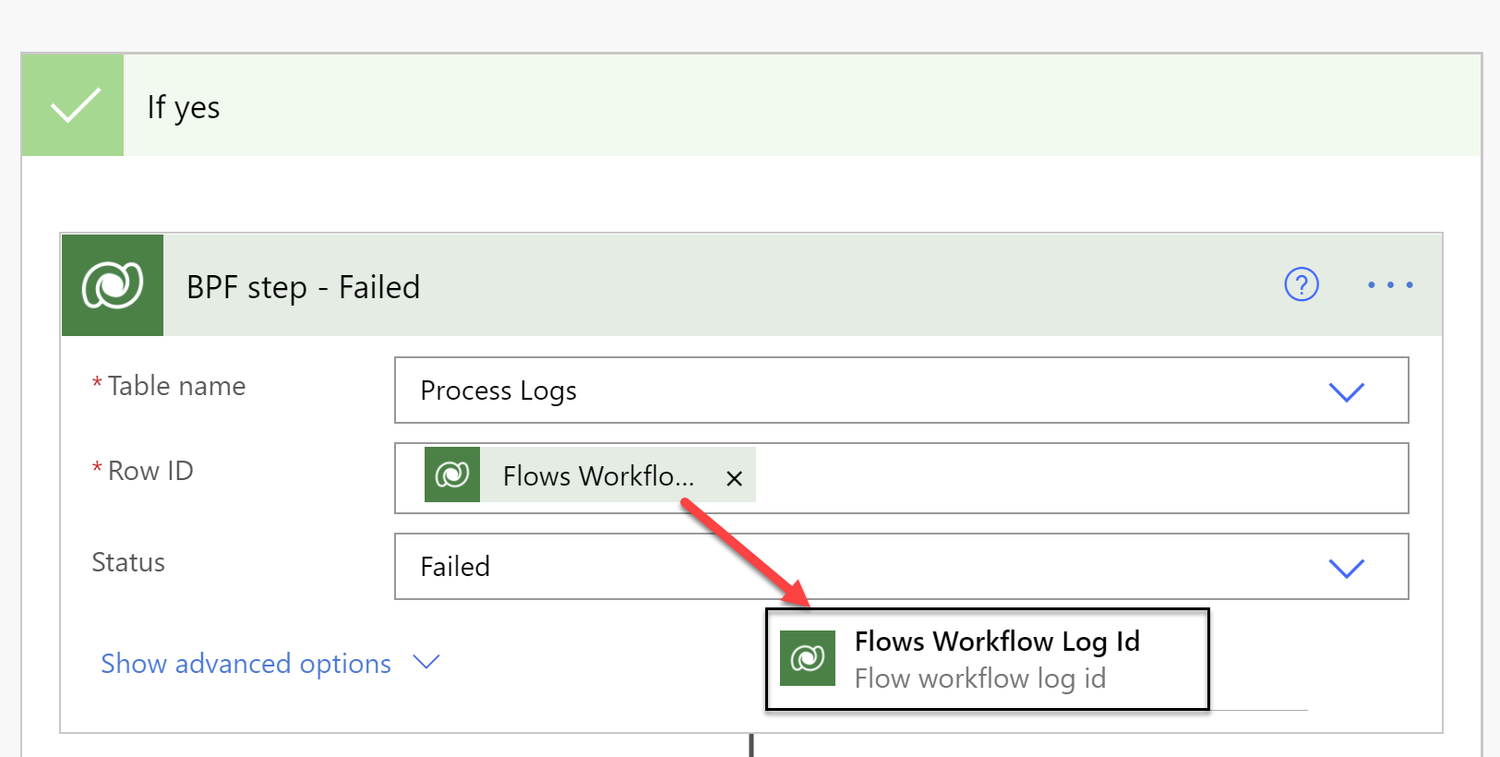
Task: Open the ellipsis menu on BPF step - Failed
Action: [1389, 285]
